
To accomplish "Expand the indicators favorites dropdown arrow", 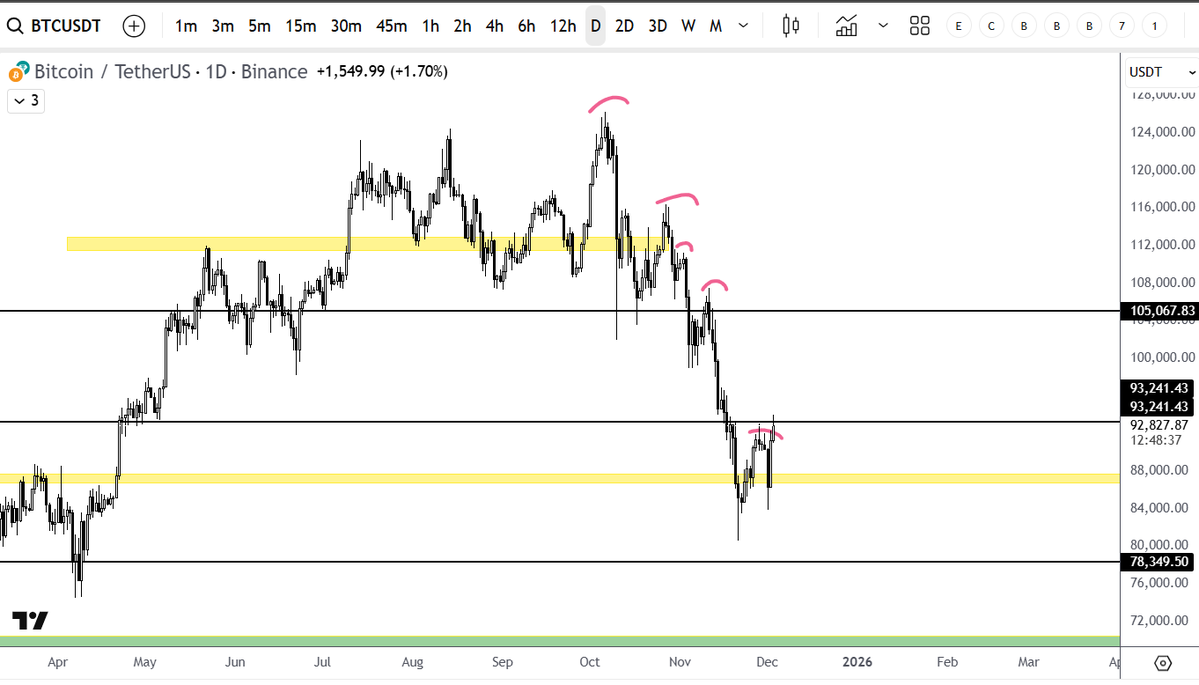I will tap(883, 26).
